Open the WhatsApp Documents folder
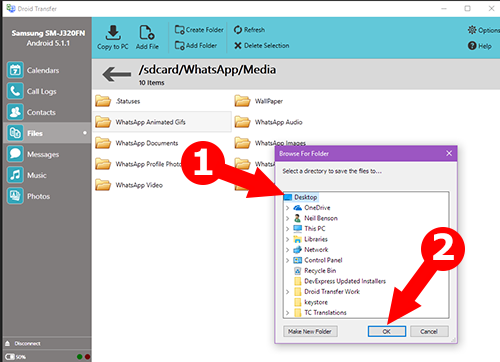Viewport: 500px width, 362px height. [137, 143]
